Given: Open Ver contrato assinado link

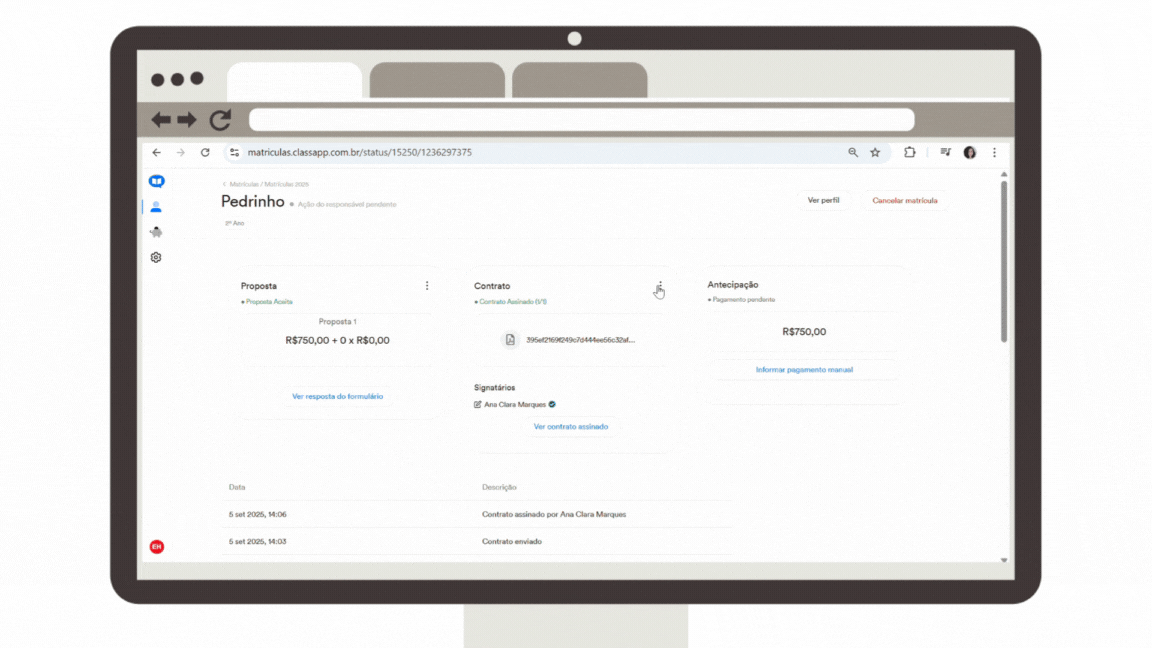Looking at the screenshot, I should coord(571,427).
